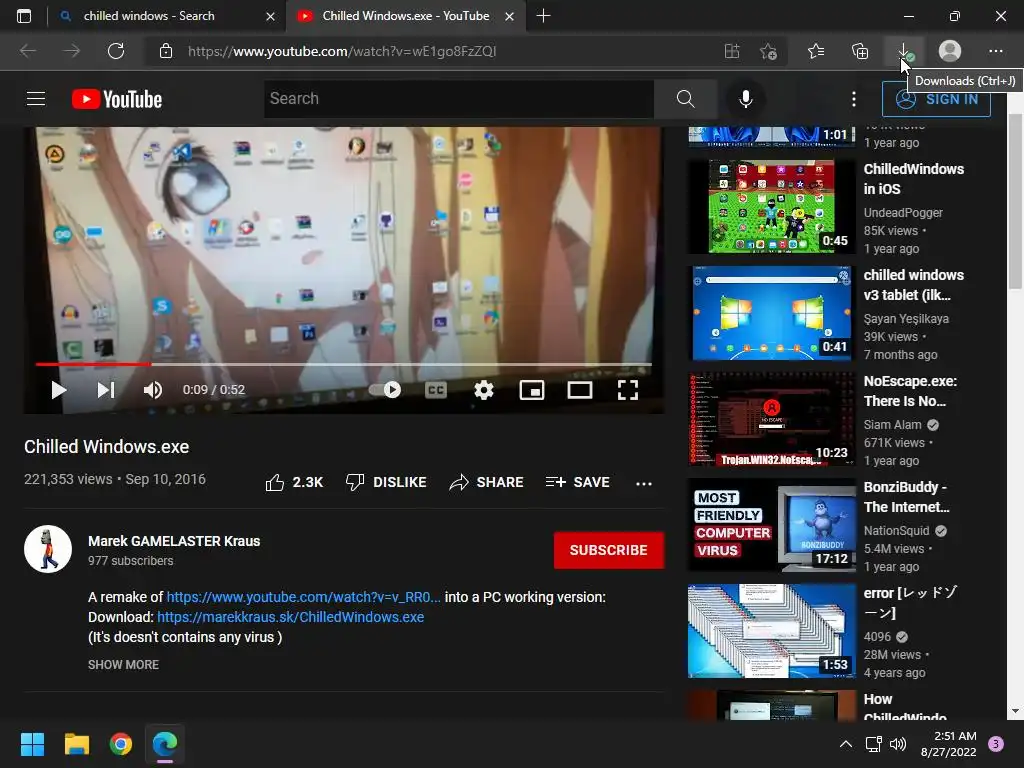1024x768 pixels.
Task: Open the marekkraus.sk ChilledWindows.exe download link
Action: pos(291,617)
